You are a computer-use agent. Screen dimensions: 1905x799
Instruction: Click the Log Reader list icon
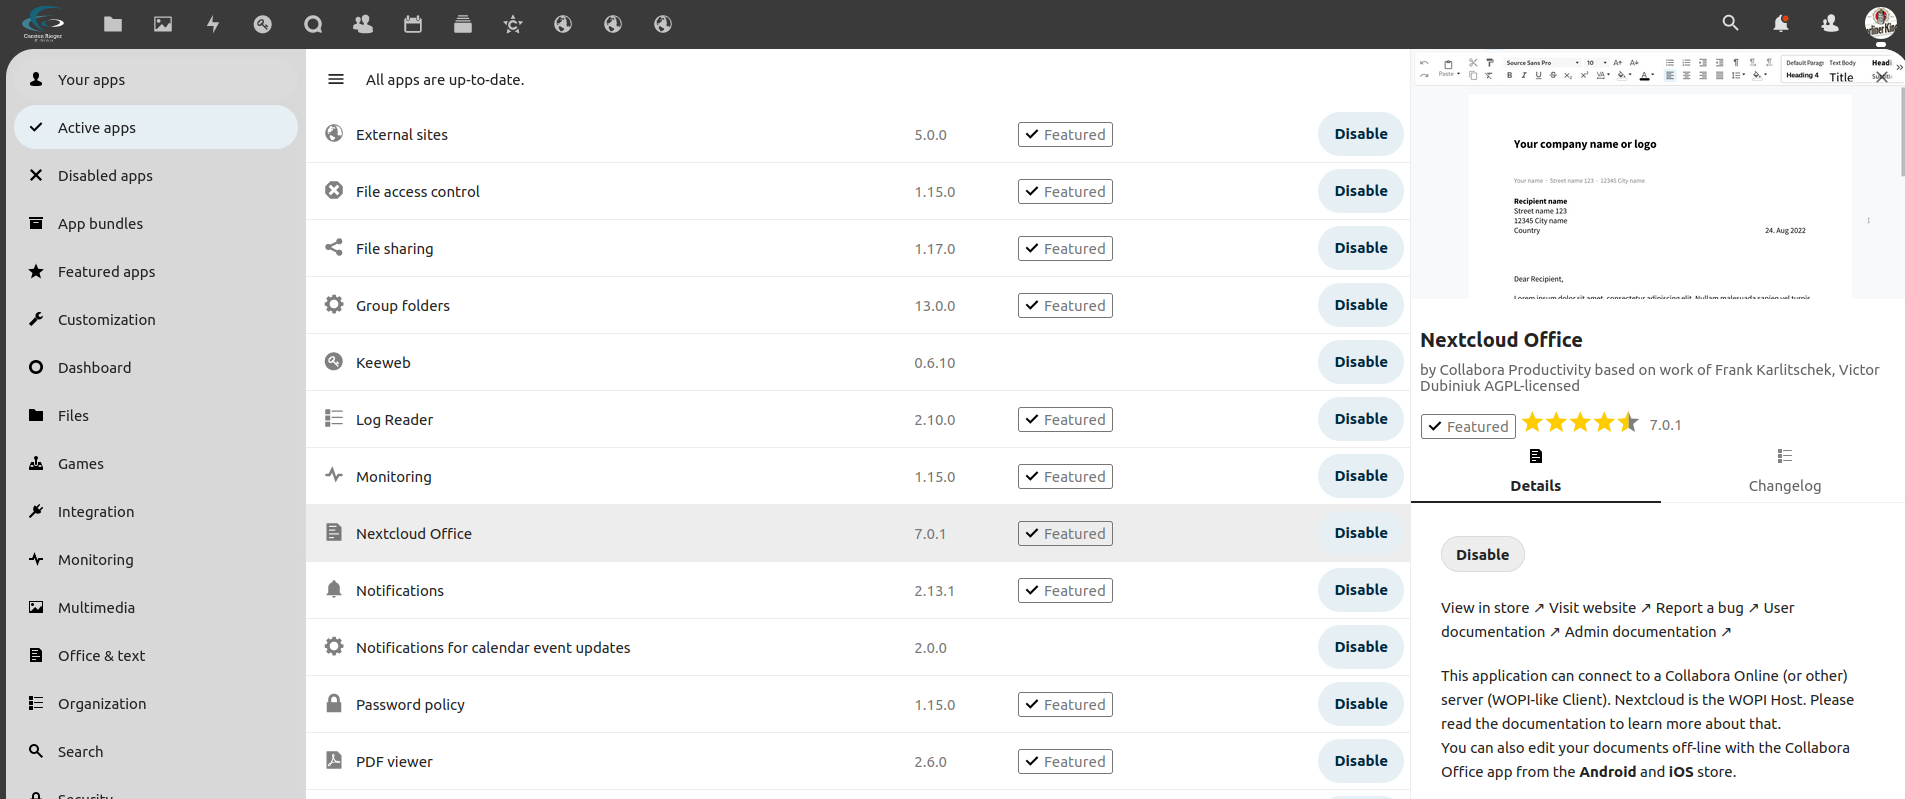334,418
